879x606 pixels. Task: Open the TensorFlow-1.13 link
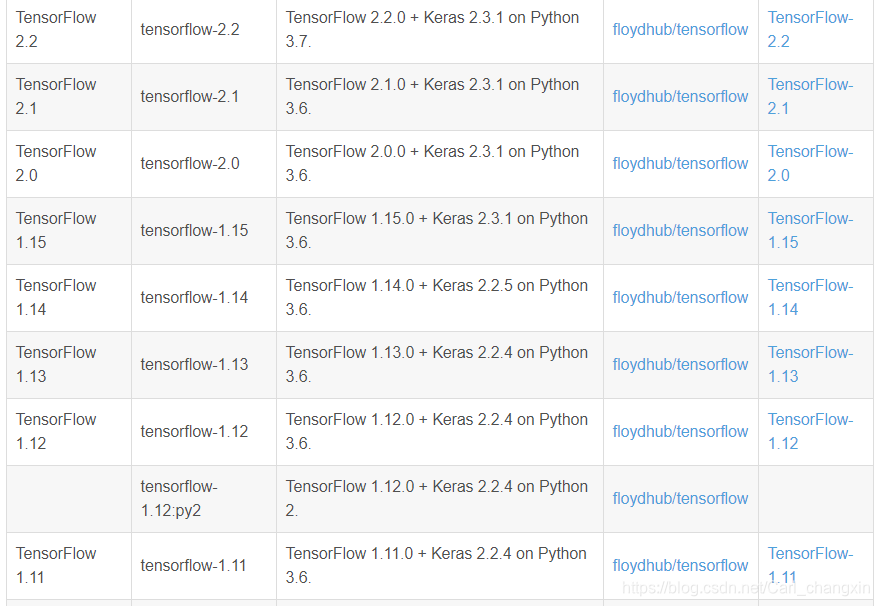pyautogui.click(x=810, y=364)
